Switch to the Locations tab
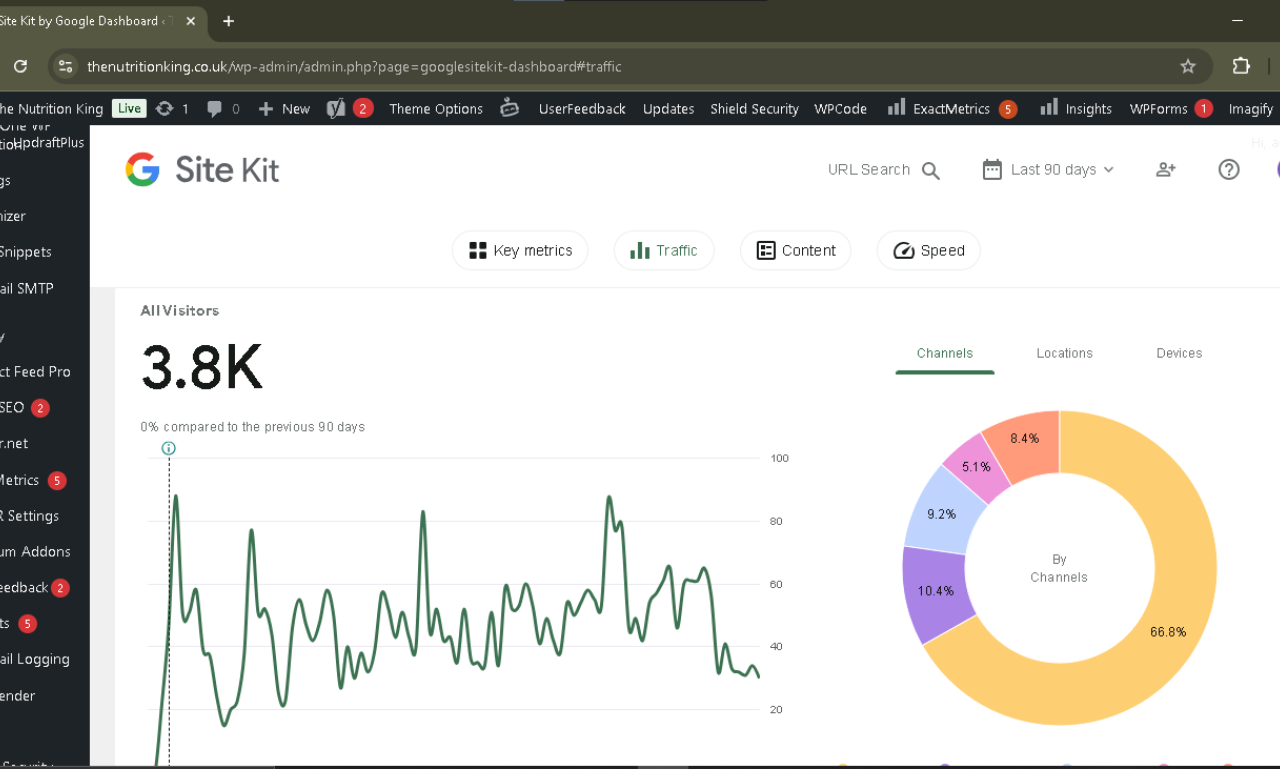The image size is (1280, 769). pyautogui.click(x=1064, y=353)
